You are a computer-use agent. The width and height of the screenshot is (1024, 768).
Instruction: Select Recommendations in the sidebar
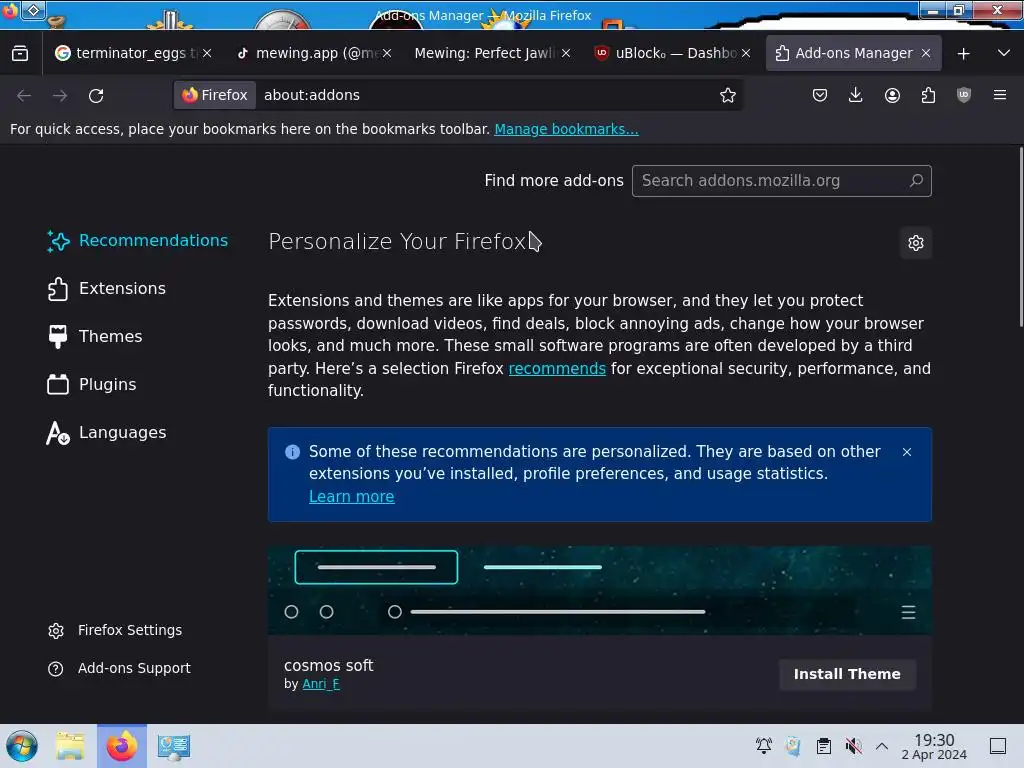(137, 240)
